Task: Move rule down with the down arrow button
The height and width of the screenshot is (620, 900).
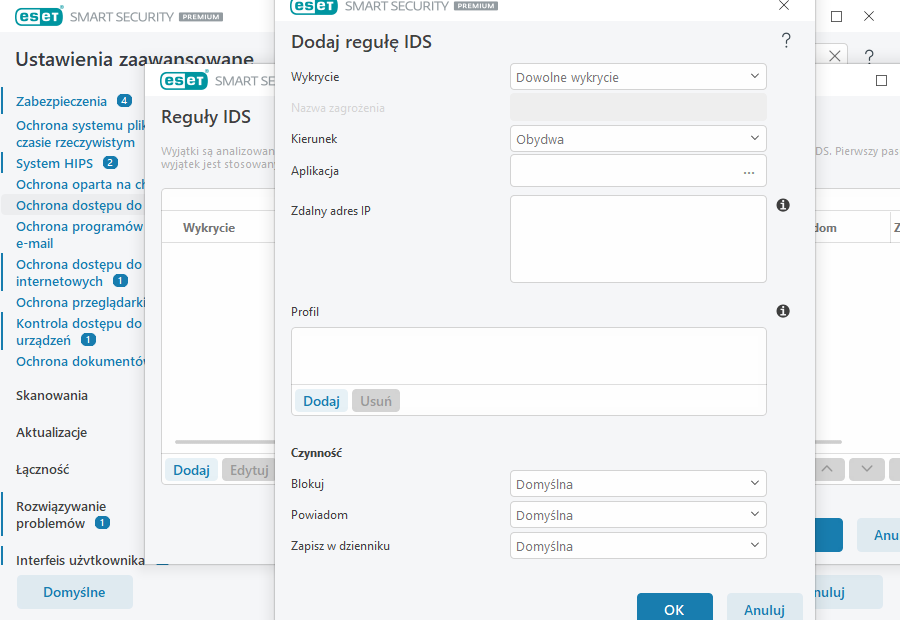Action: coord(867,469)
